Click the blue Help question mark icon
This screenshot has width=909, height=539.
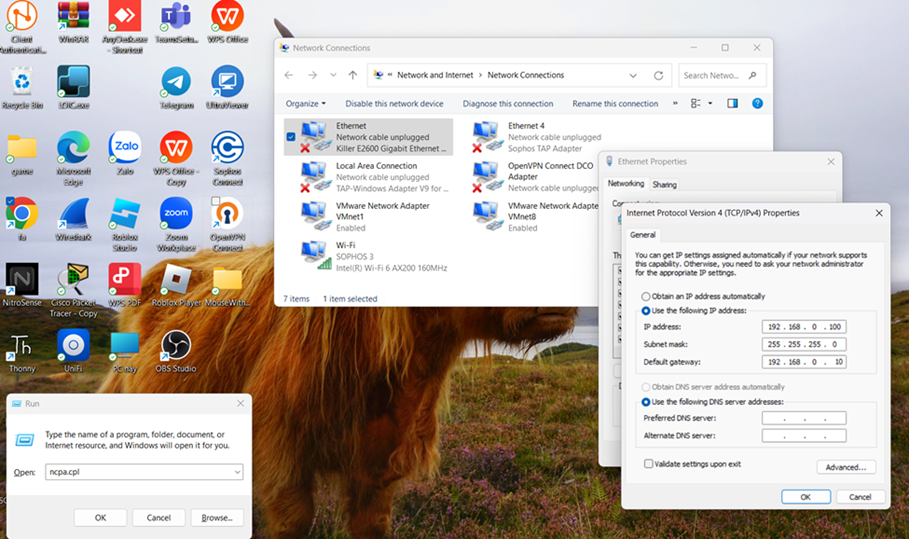[757, 103]
